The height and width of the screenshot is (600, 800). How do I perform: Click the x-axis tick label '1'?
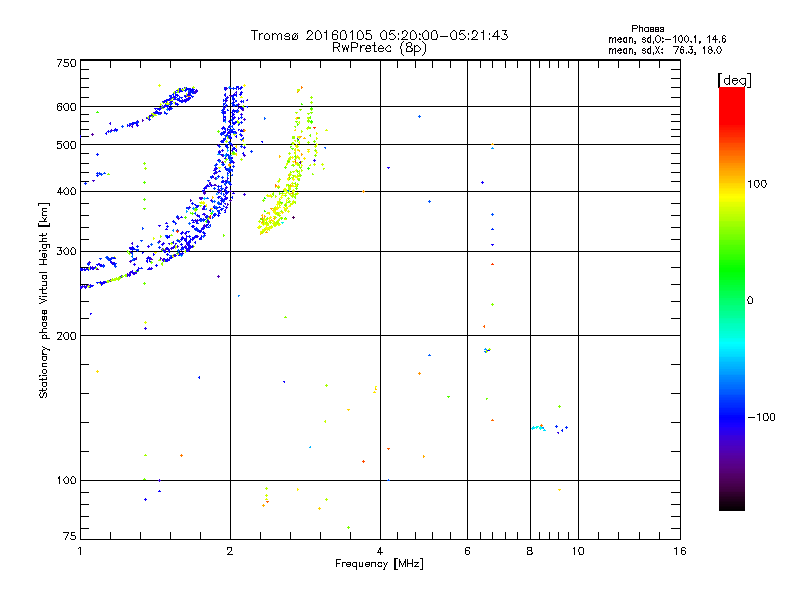click(80, 551)
